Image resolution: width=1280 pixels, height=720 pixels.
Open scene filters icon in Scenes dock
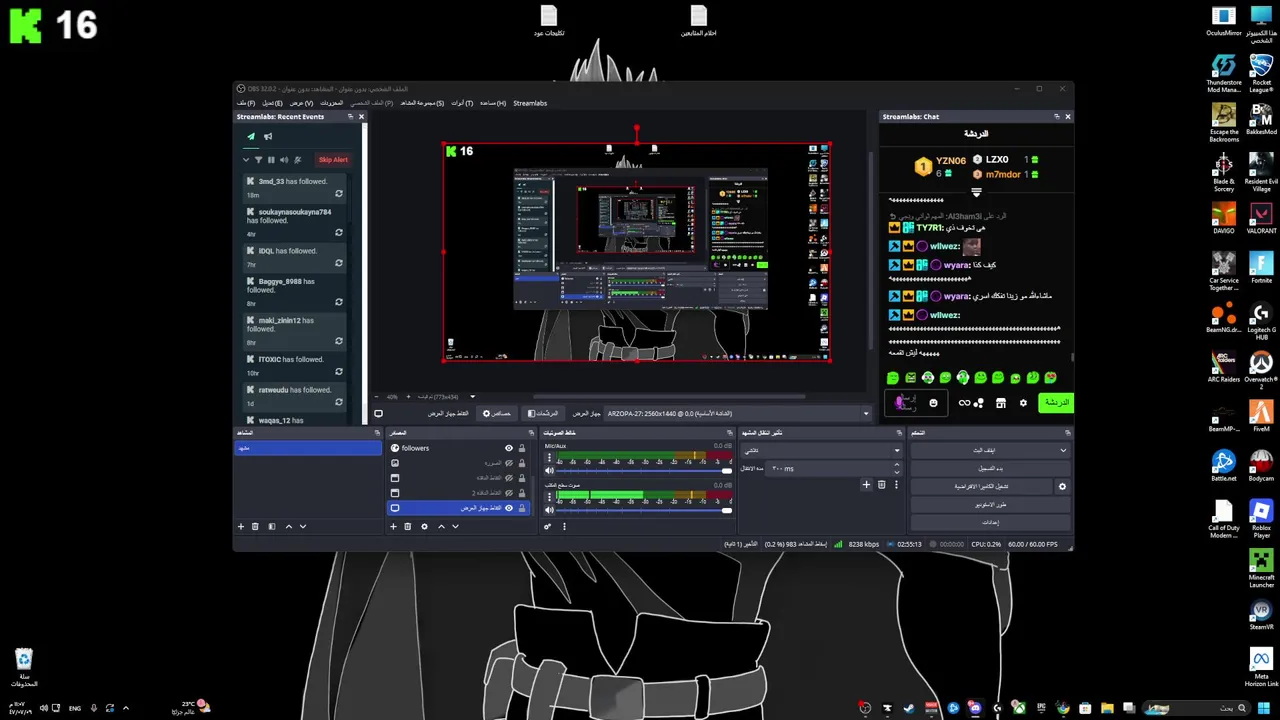point(271,527)
